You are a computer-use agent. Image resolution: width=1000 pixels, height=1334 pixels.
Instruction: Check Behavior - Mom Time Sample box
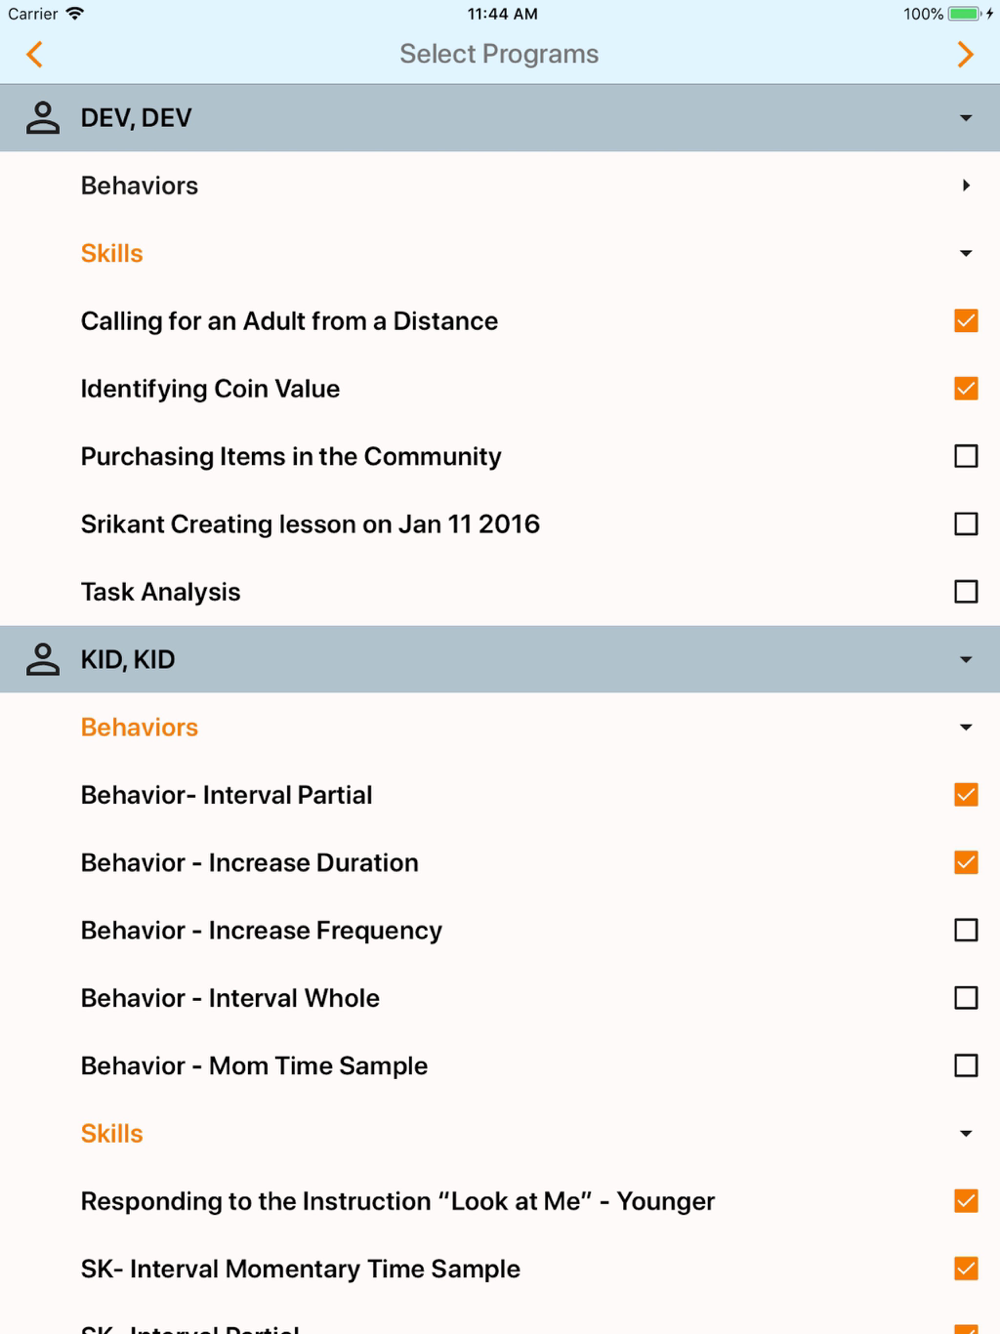point(965,1066)
